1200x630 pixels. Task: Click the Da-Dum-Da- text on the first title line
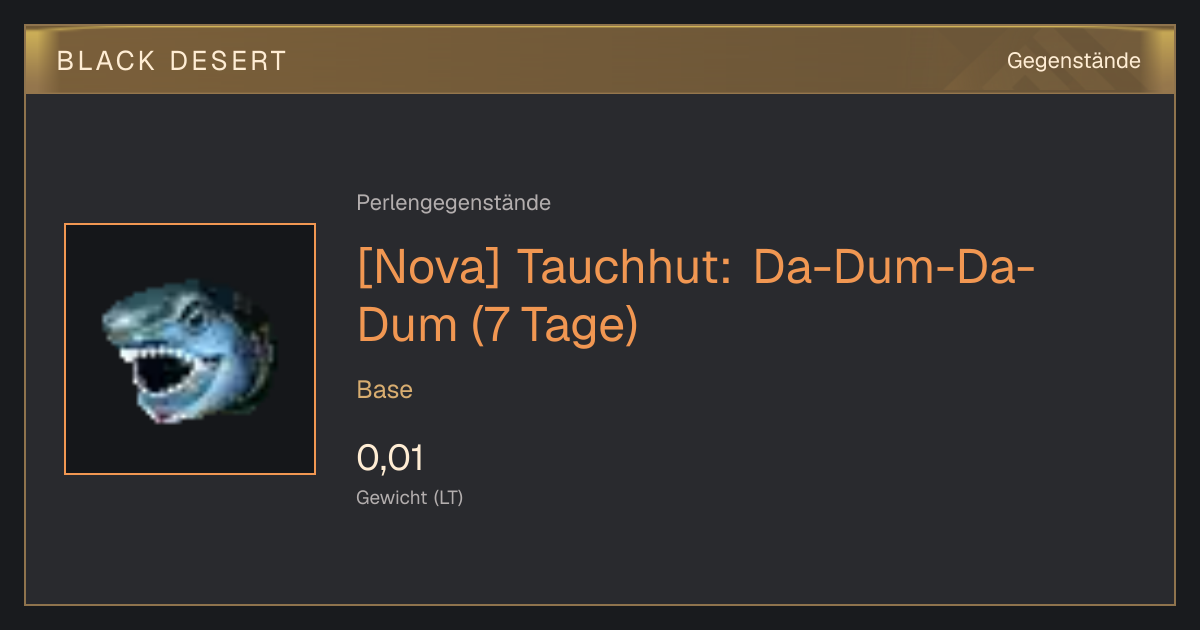coord(893,269)
